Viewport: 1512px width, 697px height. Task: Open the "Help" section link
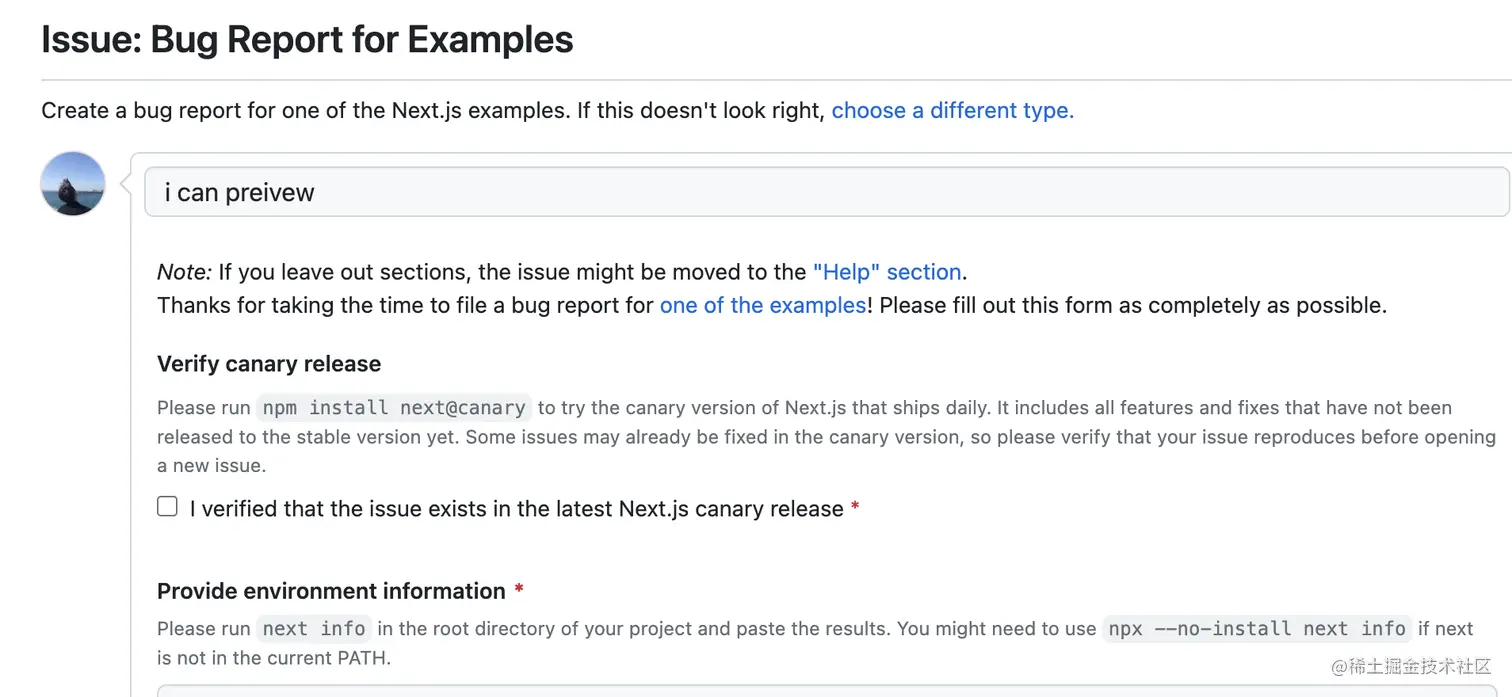886,272
